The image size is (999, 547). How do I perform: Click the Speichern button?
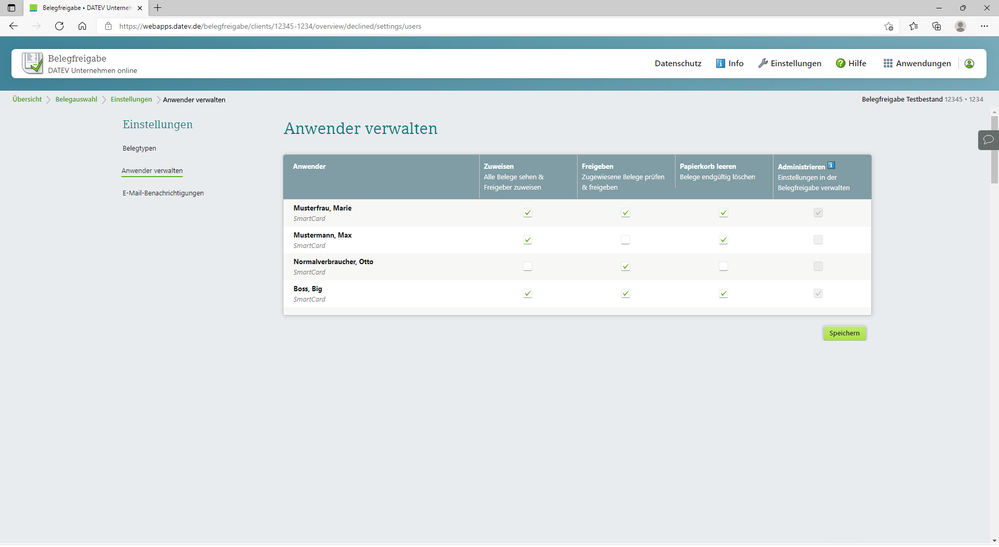click(844, 333)
